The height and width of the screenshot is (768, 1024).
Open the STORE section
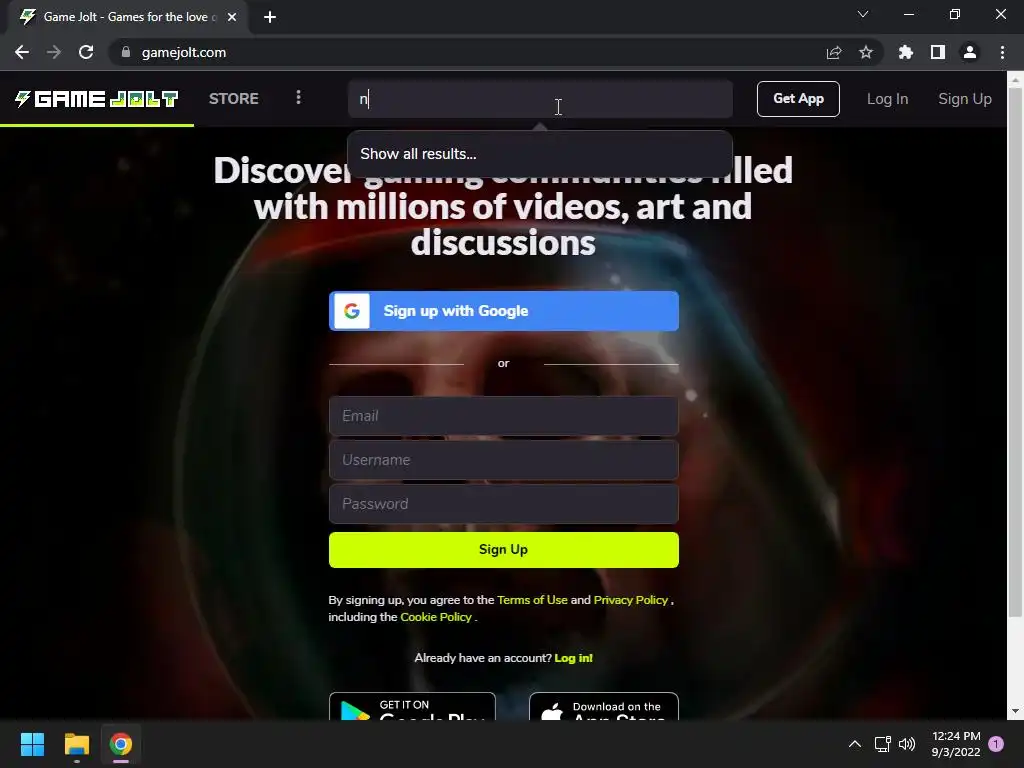tap(234, 99)
